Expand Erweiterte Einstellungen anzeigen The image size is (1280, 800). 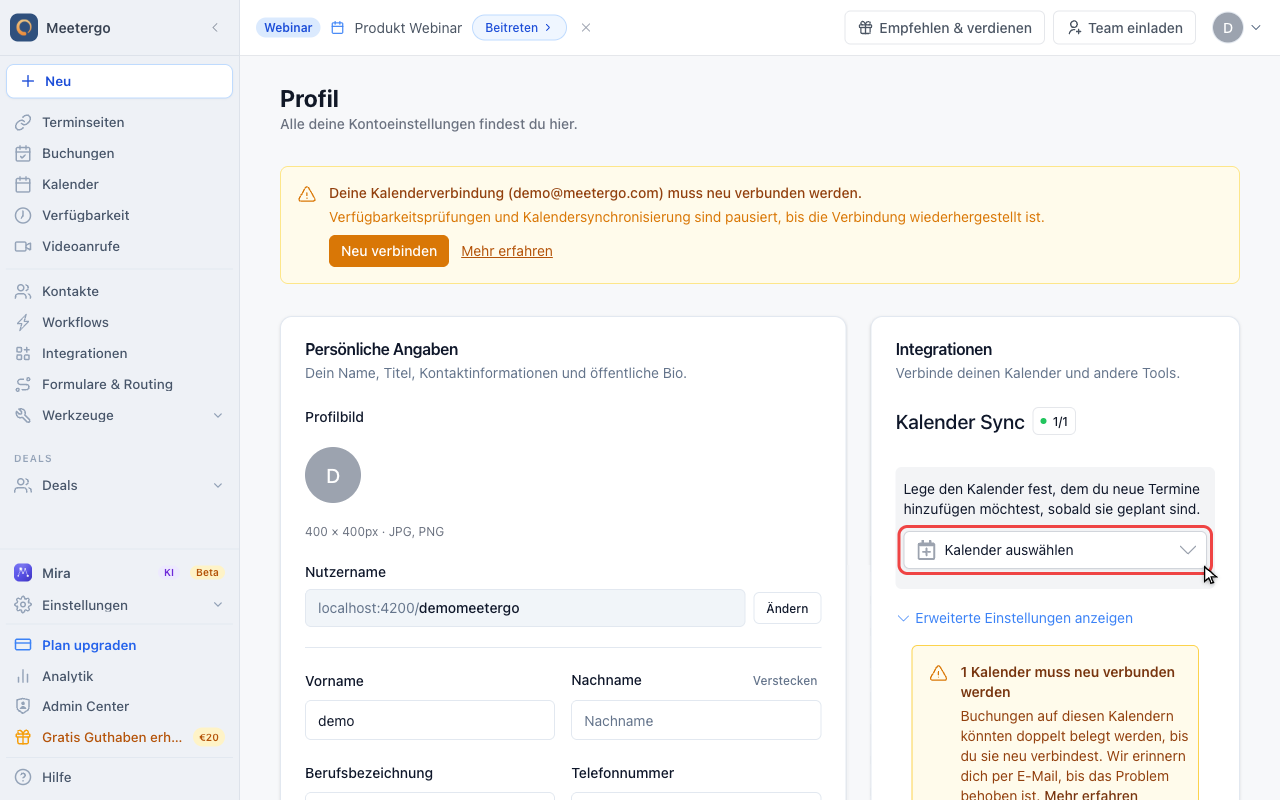pyautogui.click(x=1015, y=618)
